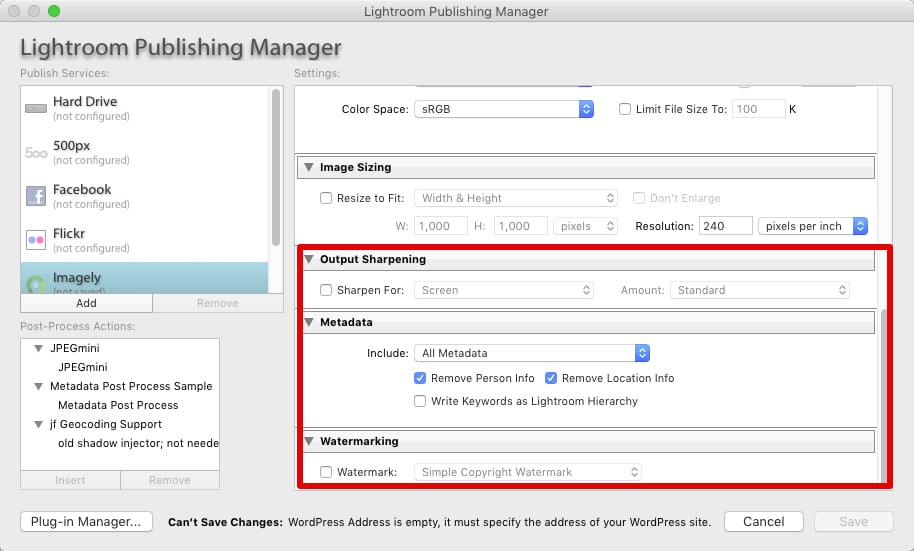
Task: Open the Sharpen For Screen dropdown
Action: coord(504,290)
